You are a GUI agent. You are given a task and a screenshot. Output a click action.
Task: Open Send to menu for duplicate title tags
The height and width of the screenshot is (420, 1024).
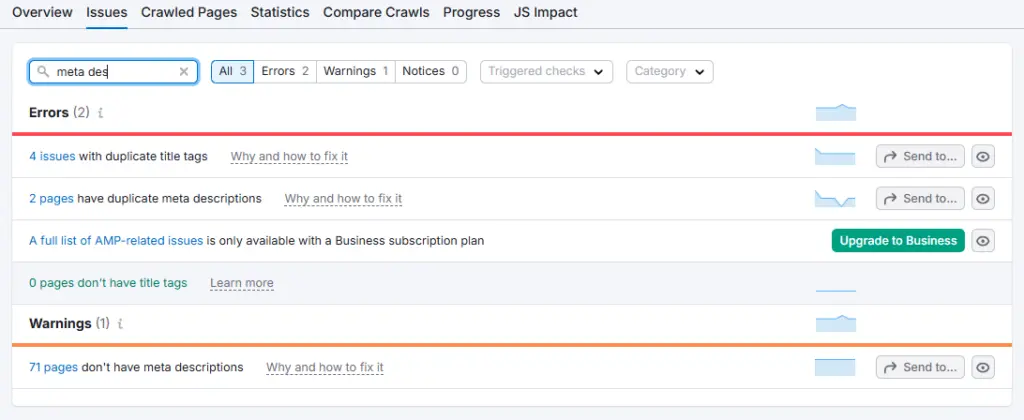pos(920,157)
